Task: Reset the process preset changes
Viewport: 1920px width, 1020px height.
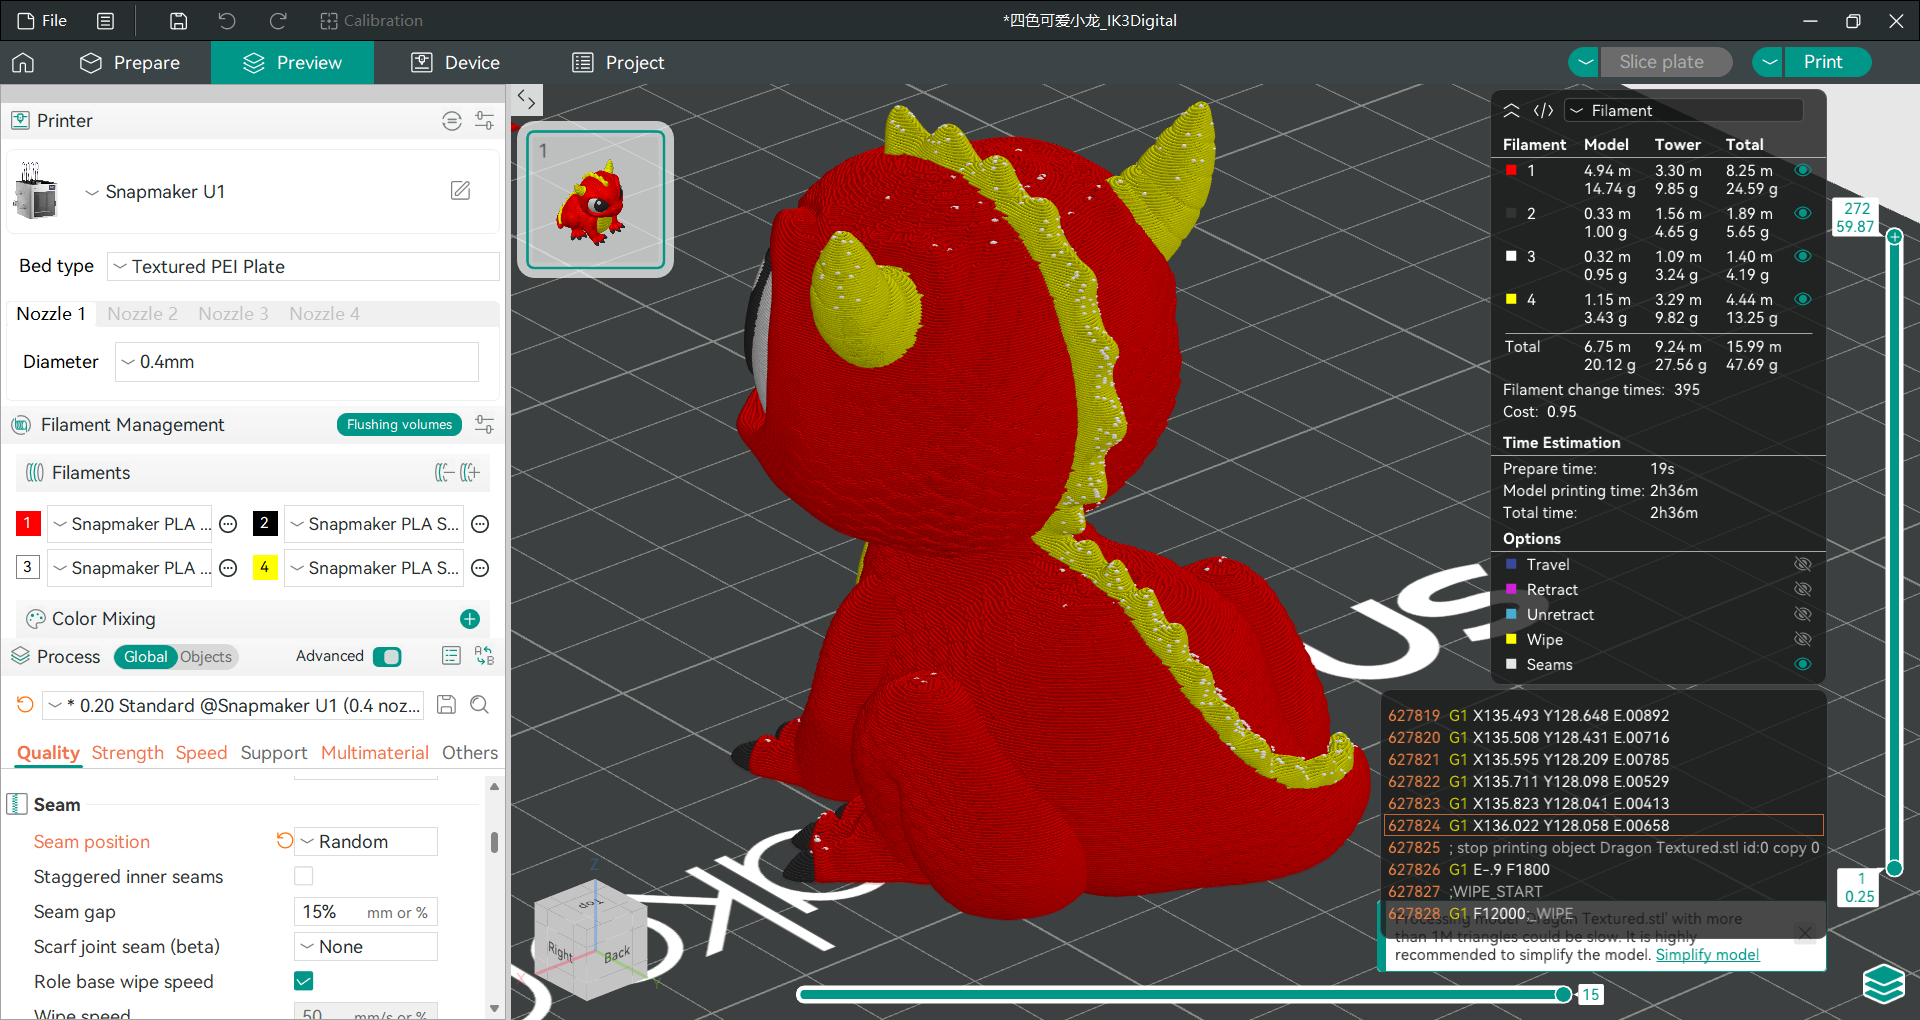Action: (x=25, y=705)
